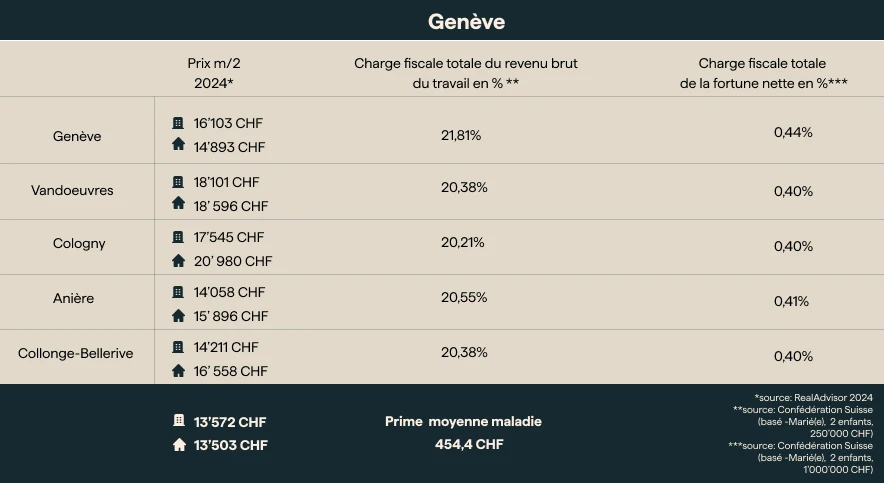Viewport: 884px width, 483px height.
Task: Select the Vandoeuvres row label
Action: coord(72,191)
